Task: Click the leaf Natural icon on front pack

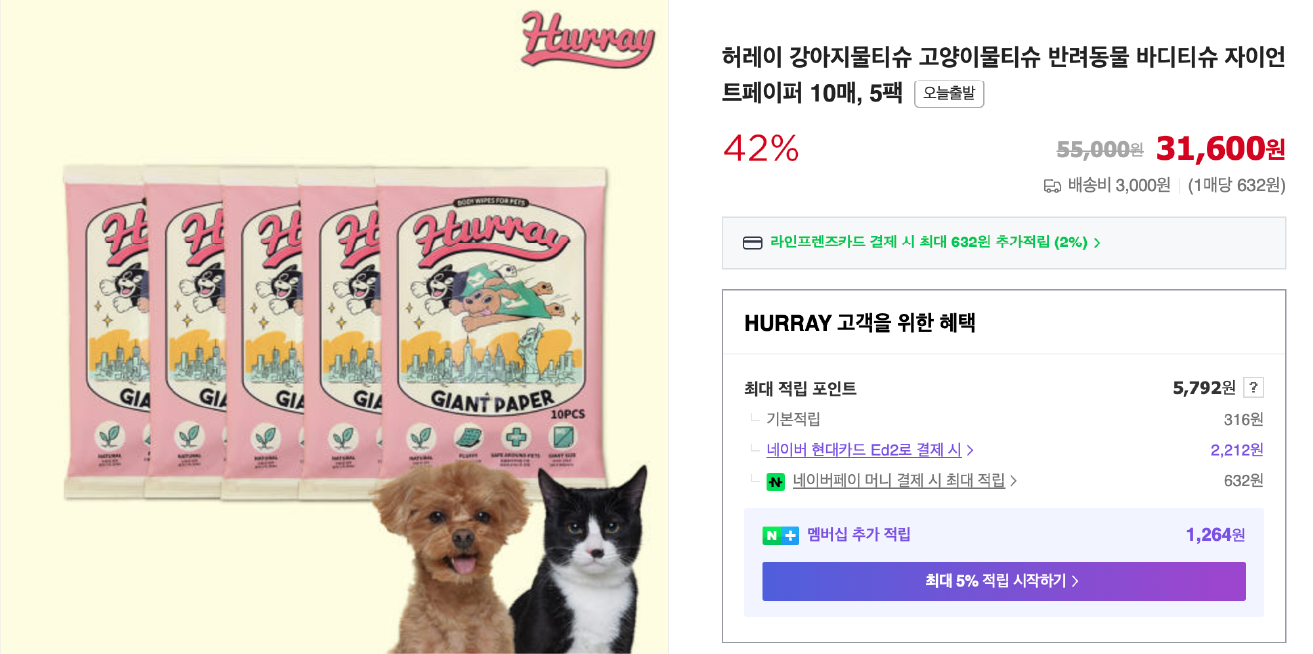Action: [420, 439]
